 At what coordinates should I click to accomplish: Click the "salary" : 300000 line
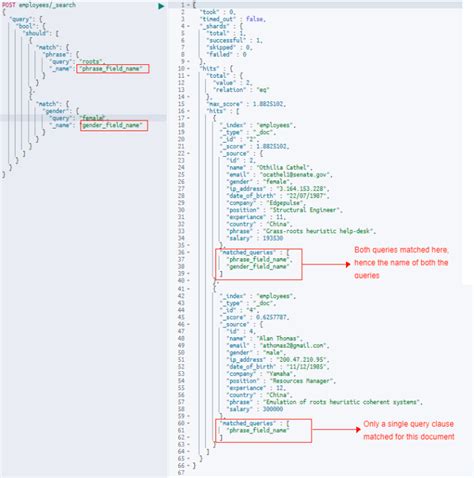pos(255,409)
